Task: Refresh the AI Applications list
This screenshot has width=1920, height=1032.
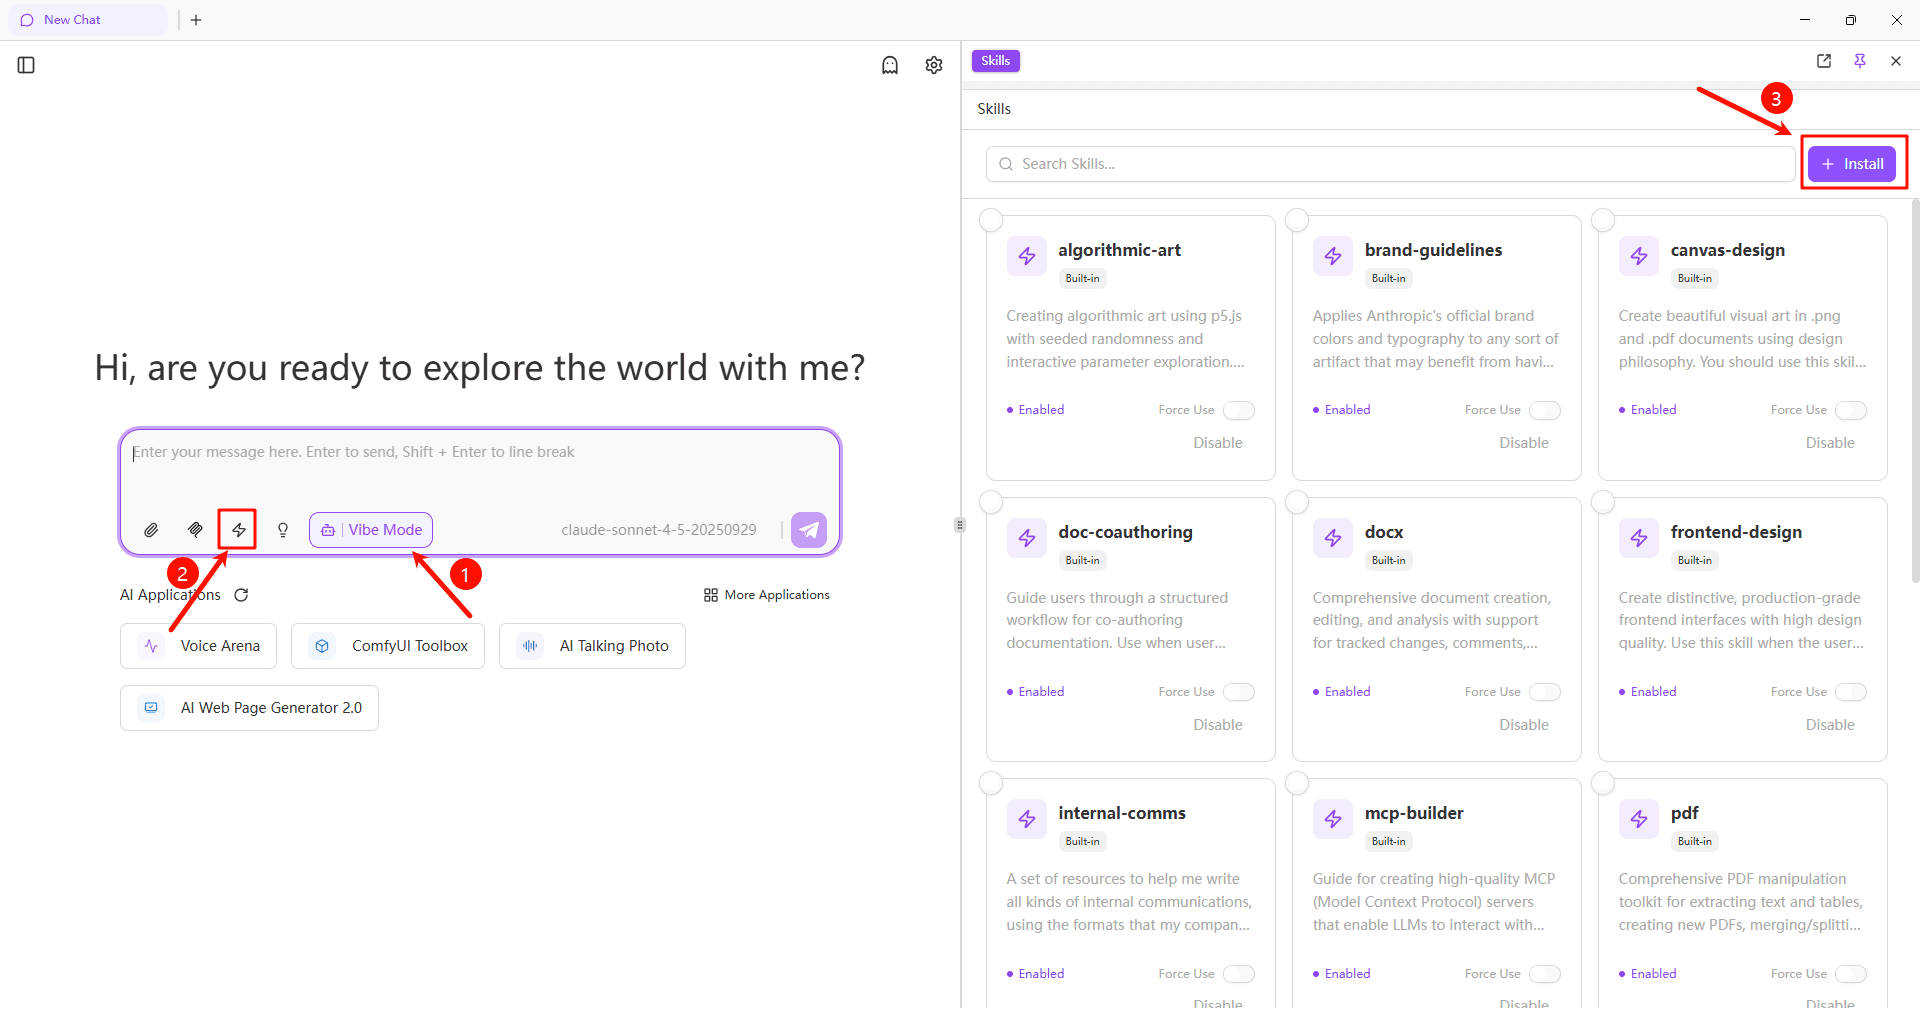Action: tap(241, 595)
